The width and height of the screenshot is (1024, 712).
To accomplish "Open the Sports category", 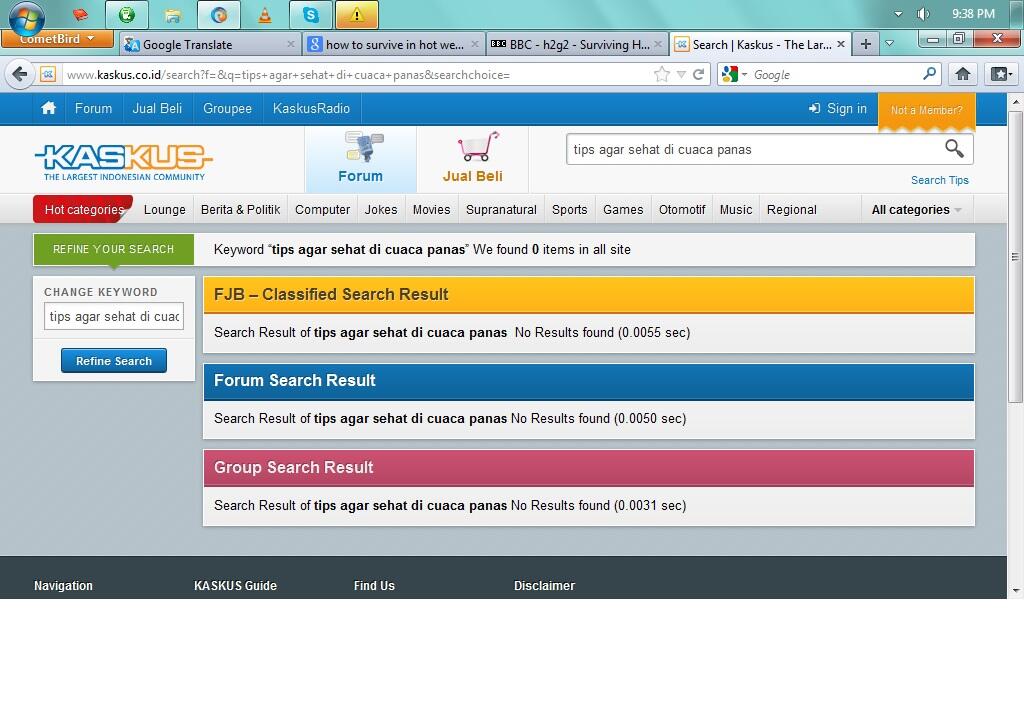I will [569, 210].
